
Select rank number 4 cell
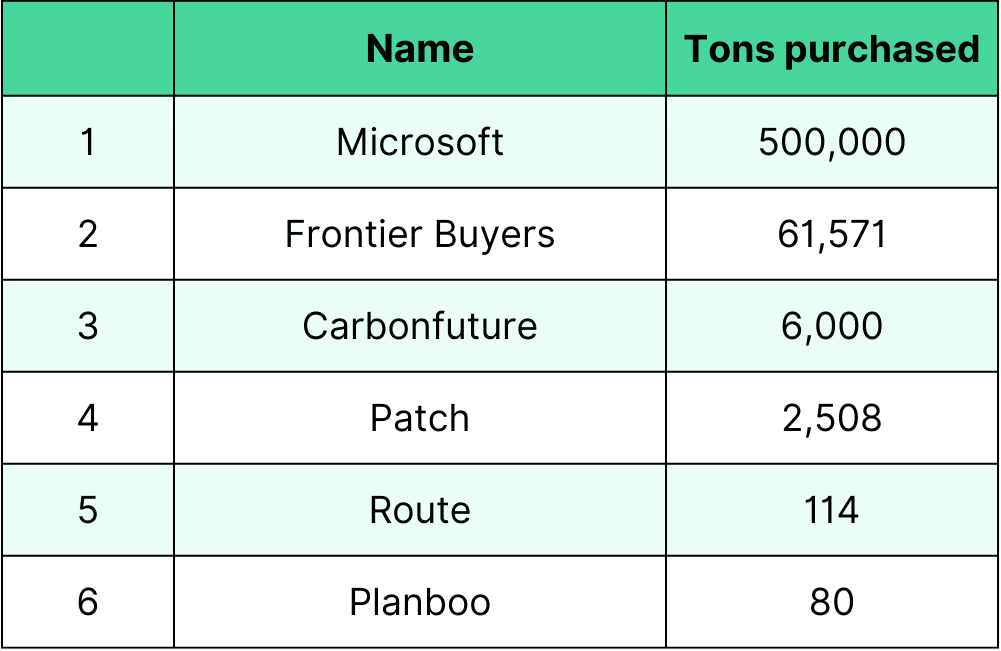88,418
